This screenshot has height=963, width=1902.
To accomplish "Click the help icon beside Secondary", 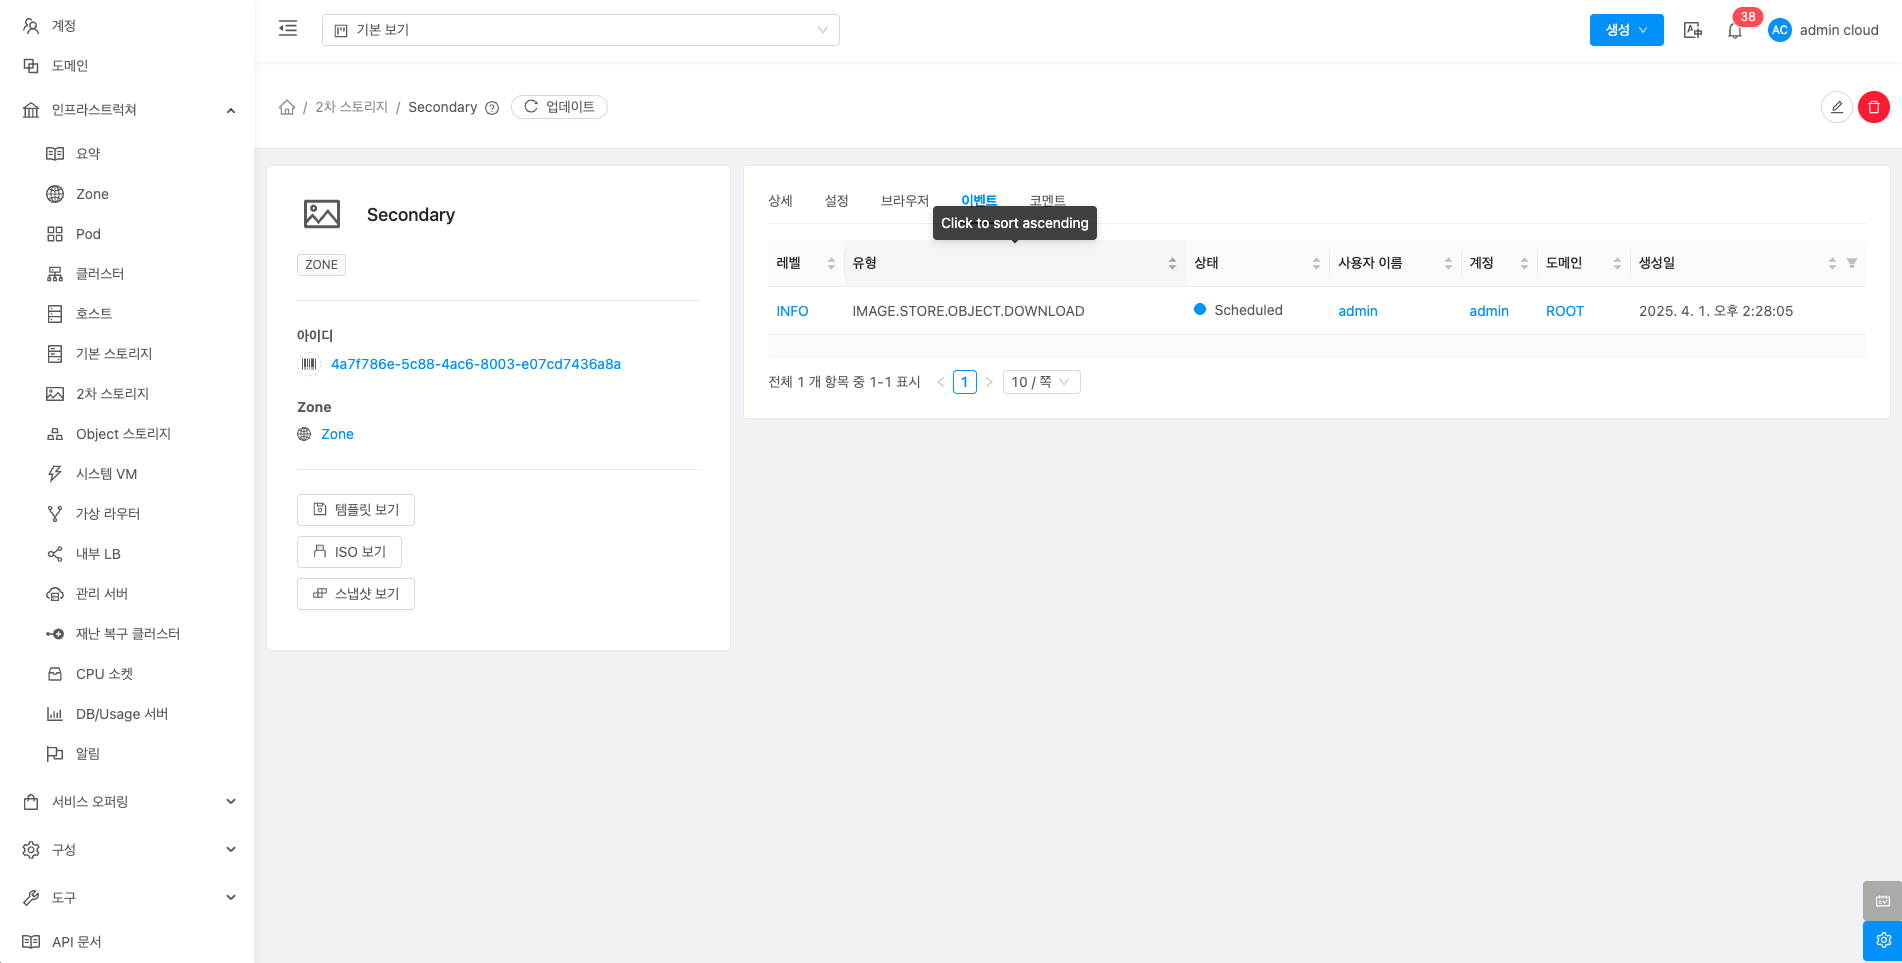I will coord(492,108).
